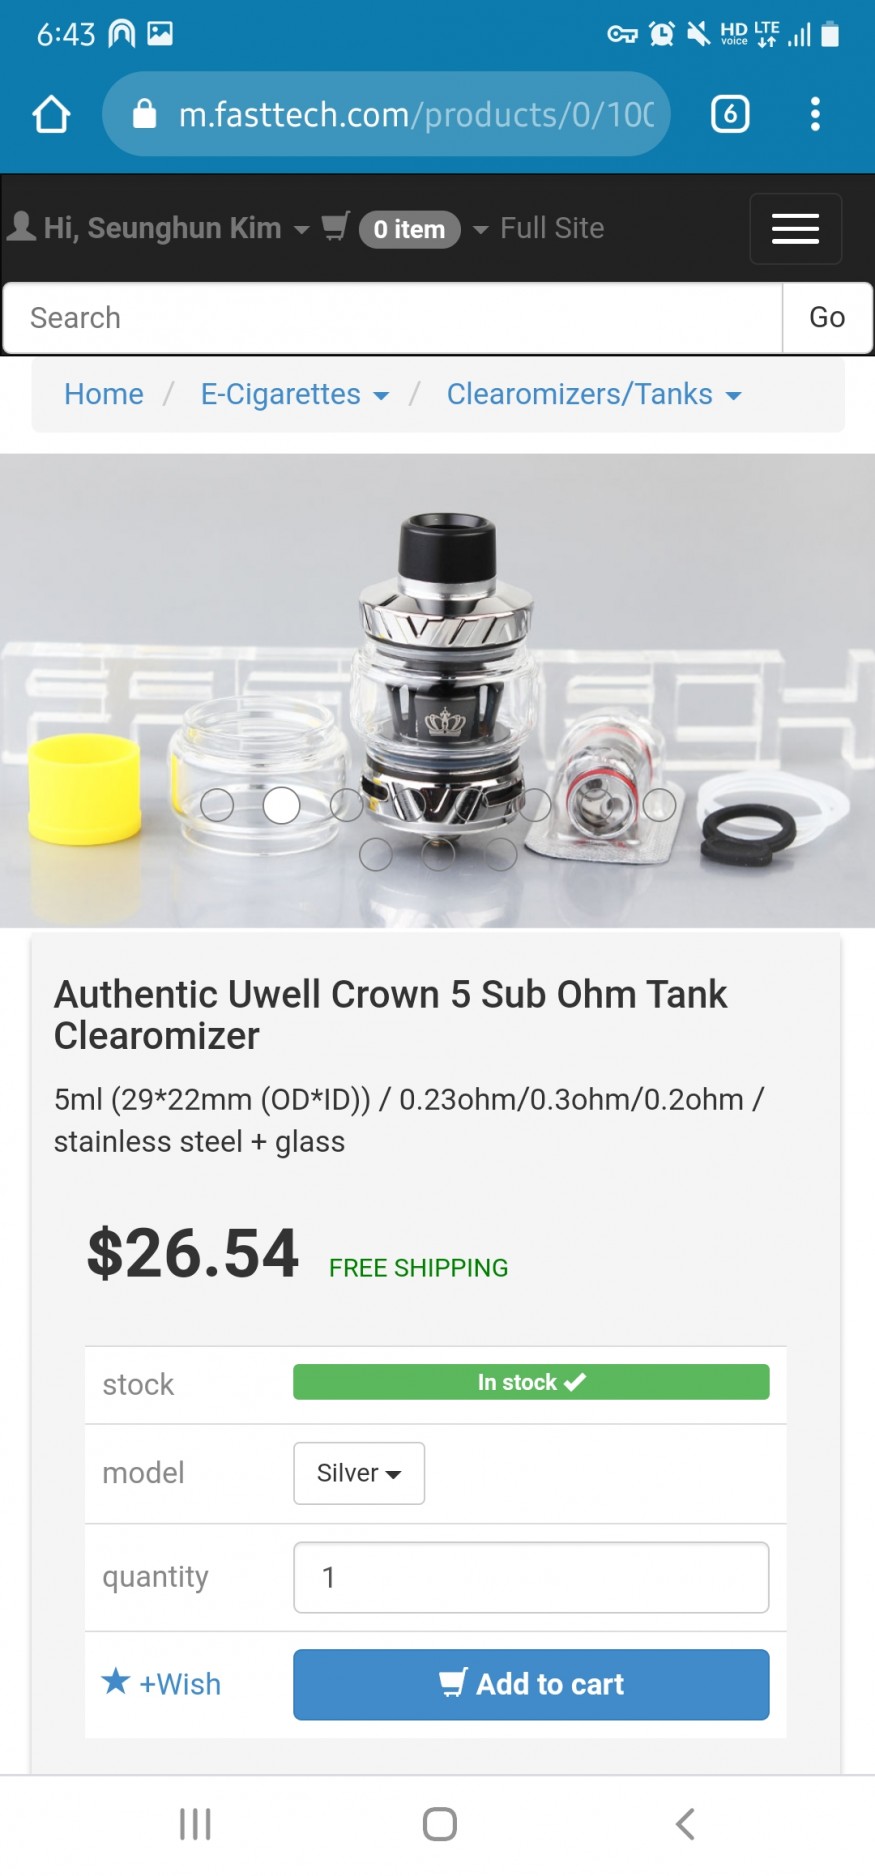This screenshot has height=1876, width=875.
Task: Tap the padlock site security icon
Action: click(x=145, y=114)
